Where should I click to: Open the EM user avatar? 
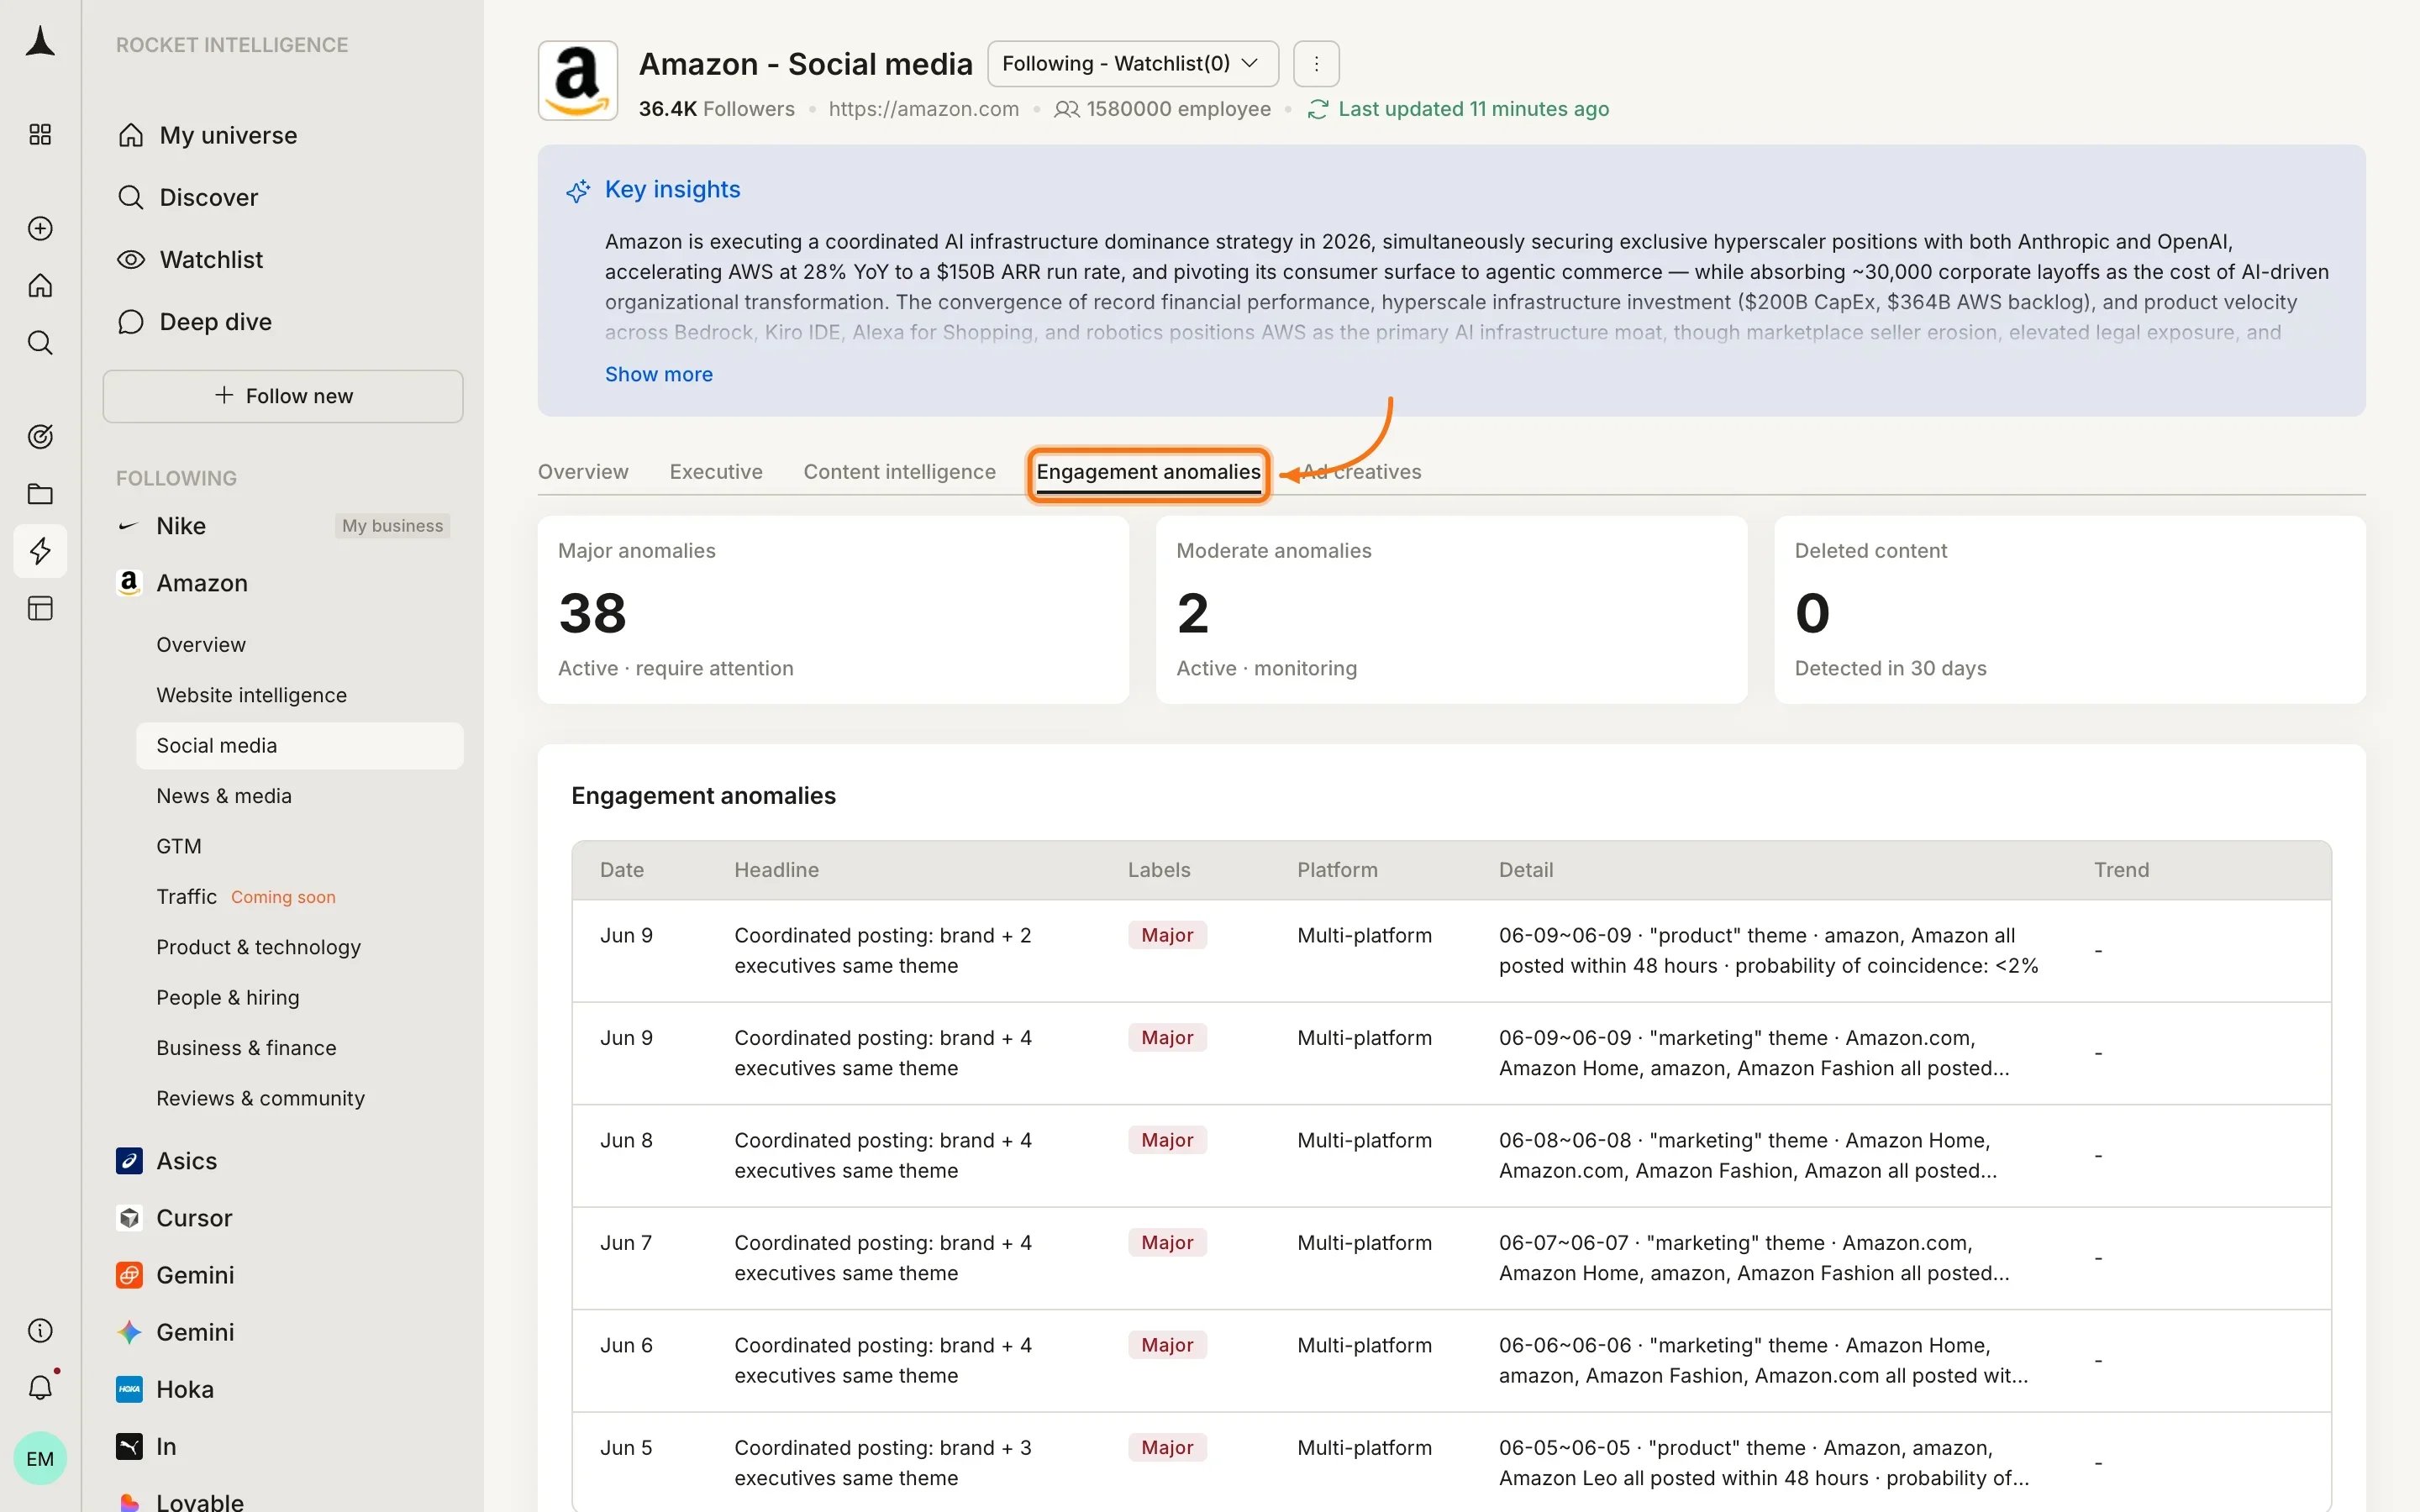pos(40,1458)
